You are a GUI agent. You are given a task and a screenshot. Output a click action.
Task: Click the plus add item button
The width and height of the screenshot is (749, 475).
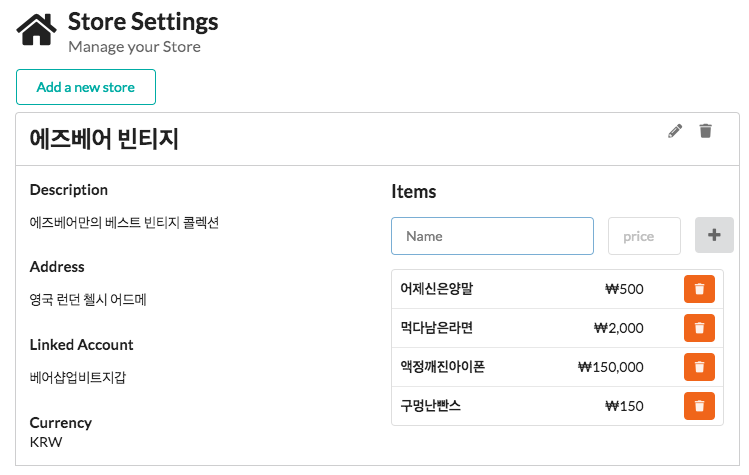click(714, 236)
